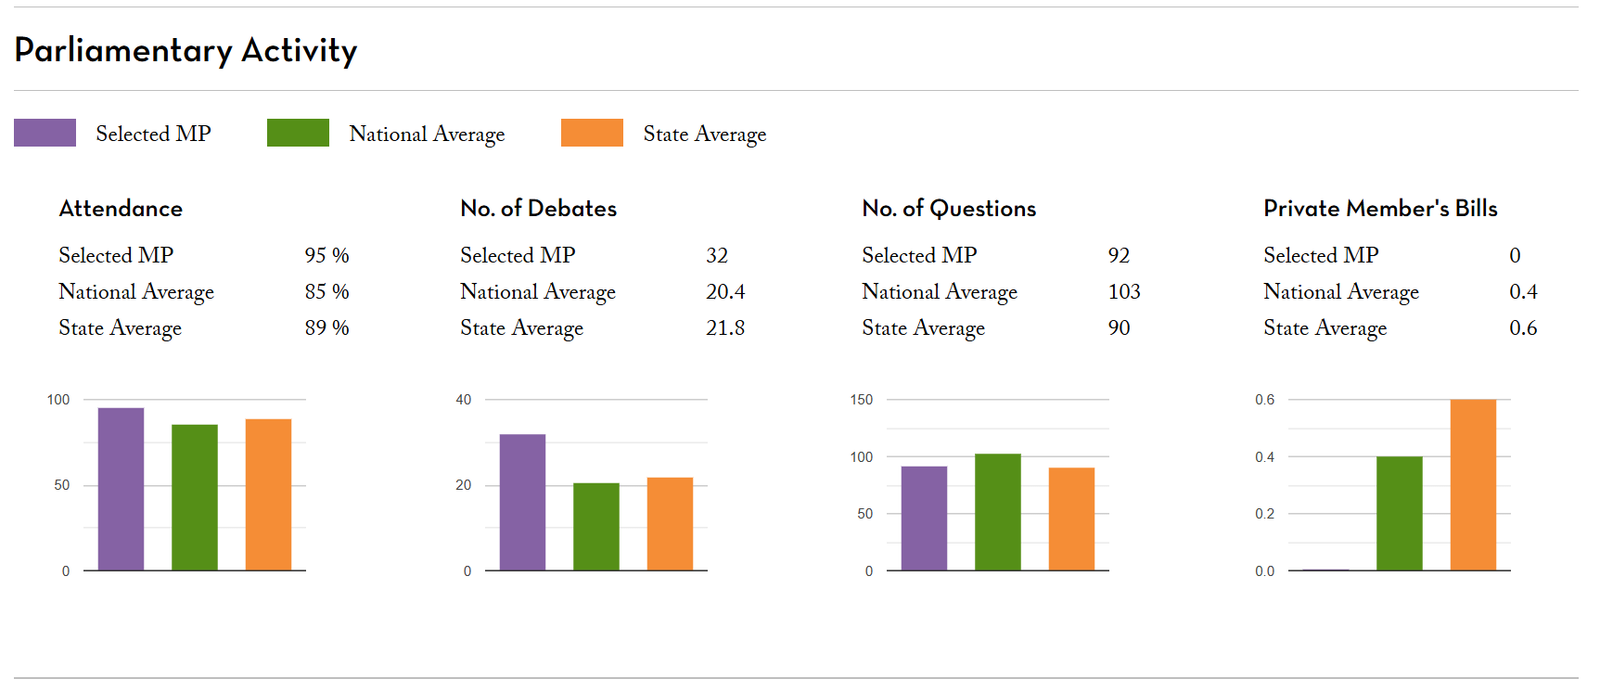Viewport: 1600px width, 679px height.
Task: Click the 95 % attendance value
Action: pyautogui.click(x=327, y=255)
